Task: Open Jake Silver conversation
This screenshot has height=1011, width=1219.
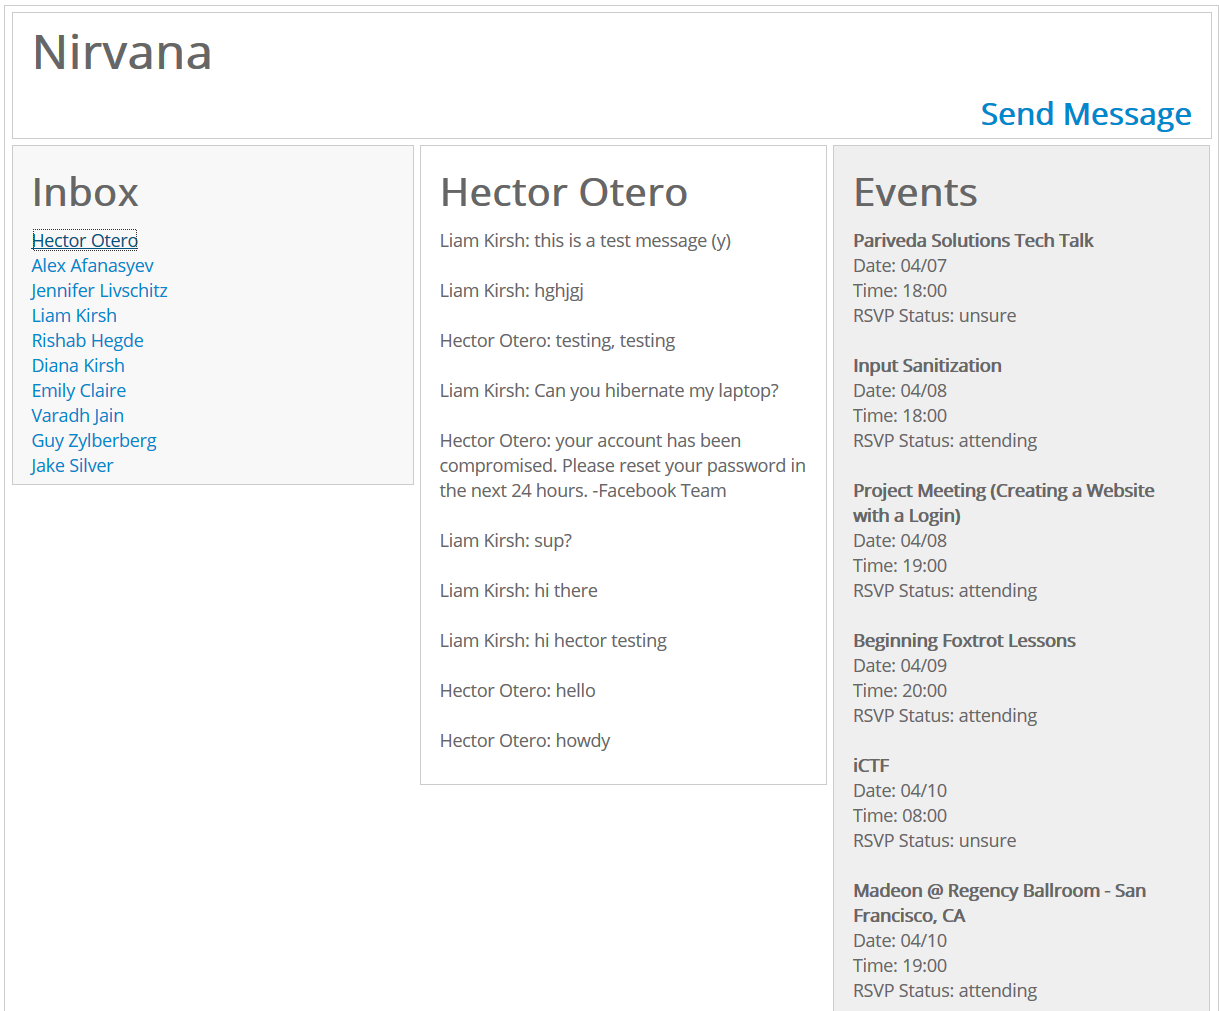Action: [x=72, y=465]
